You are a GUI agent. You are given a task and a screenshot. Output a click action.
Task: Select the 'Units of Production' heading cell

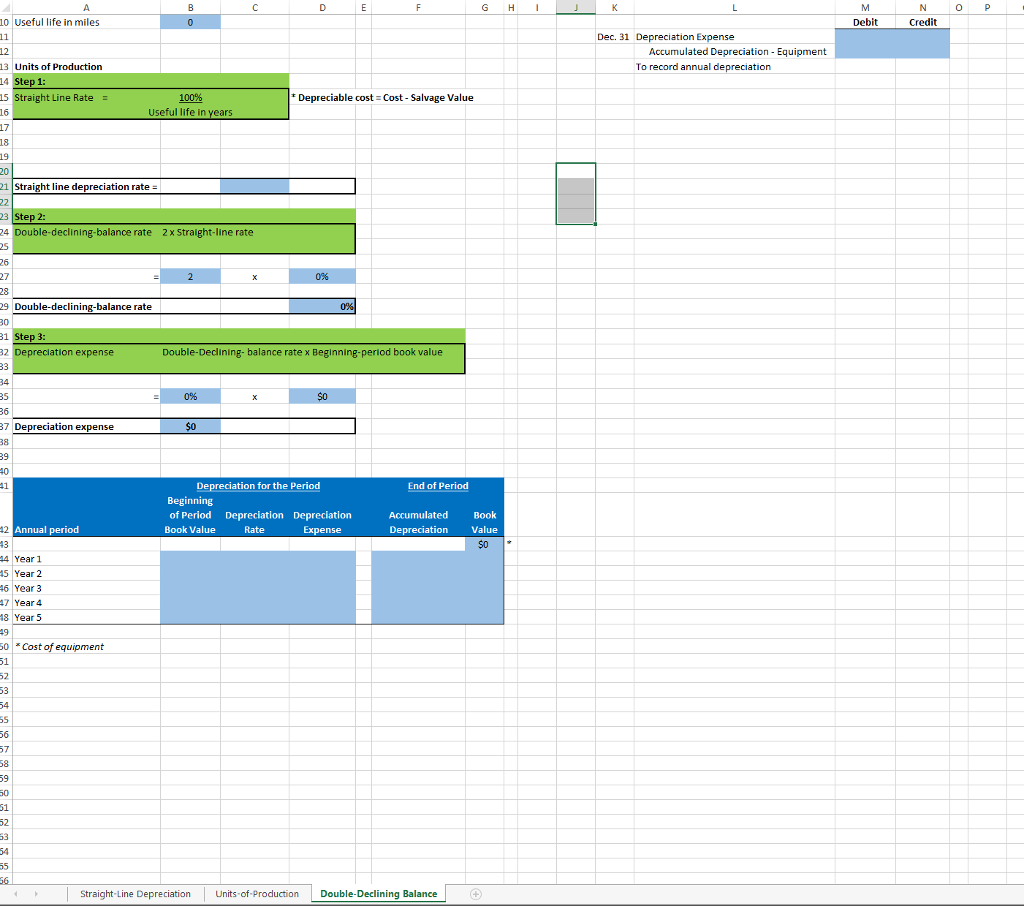click(x=59, y=67)
